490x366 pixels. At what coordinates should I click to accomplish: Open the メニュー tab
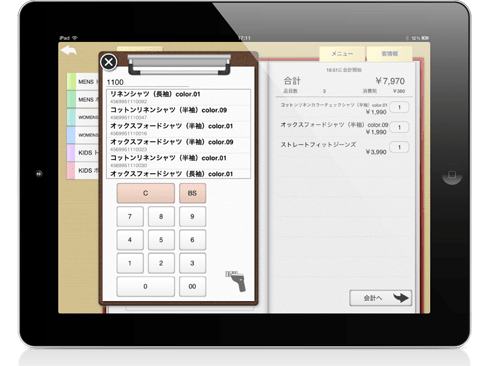342,54
